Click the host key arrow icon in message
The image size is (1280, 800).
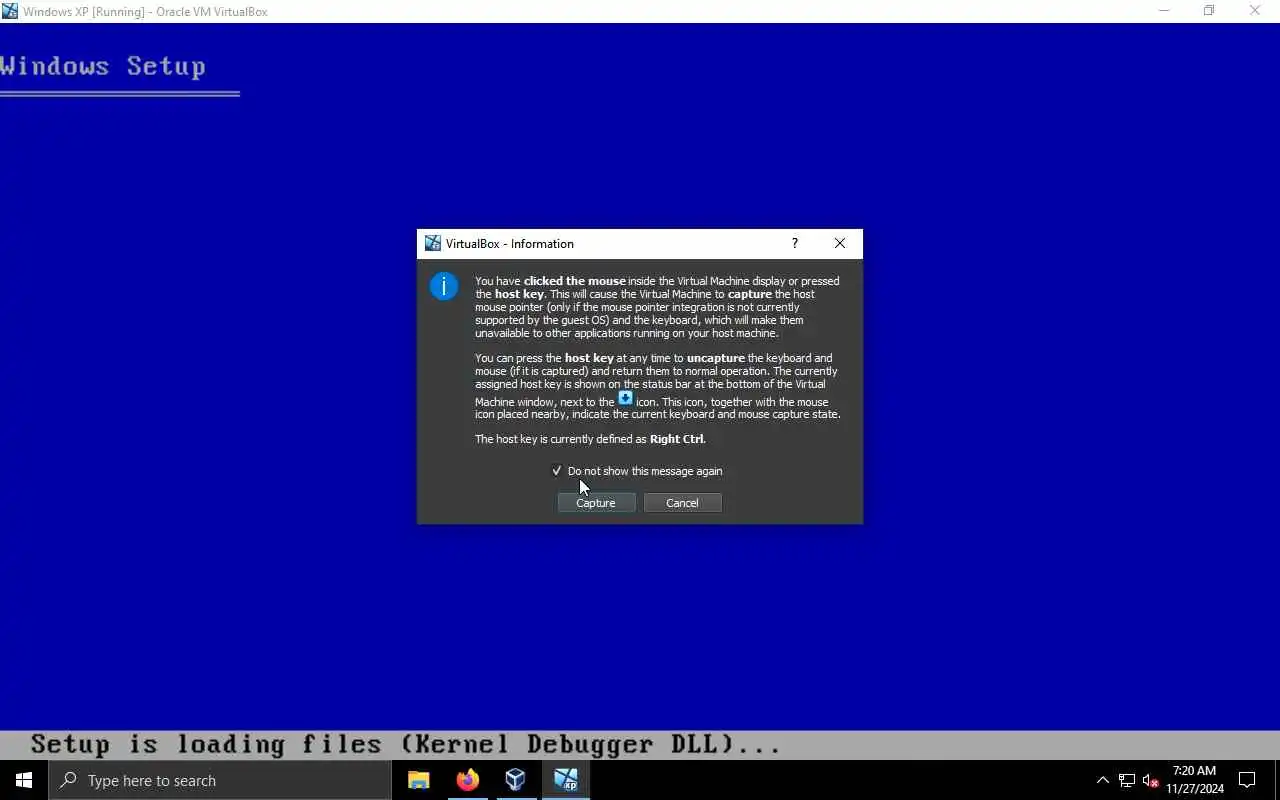coord(625,398)
